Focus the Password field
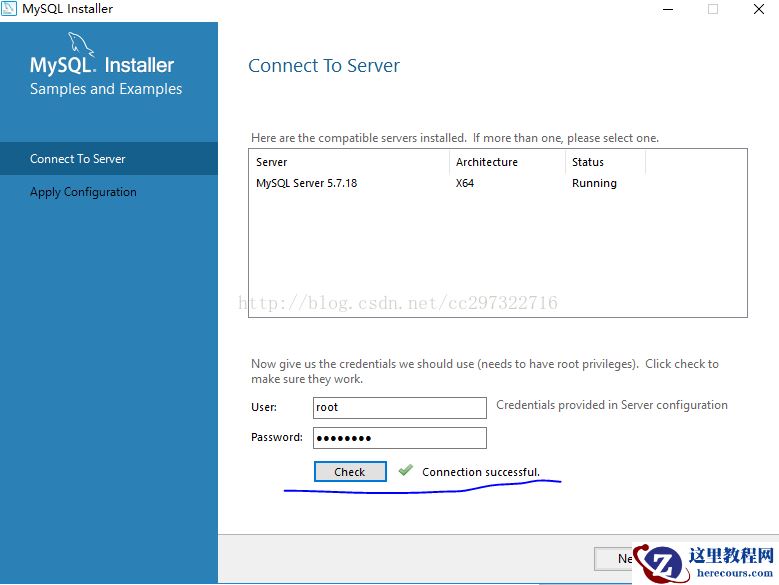Viewport: 779px width, 585px height. point(399,438)
